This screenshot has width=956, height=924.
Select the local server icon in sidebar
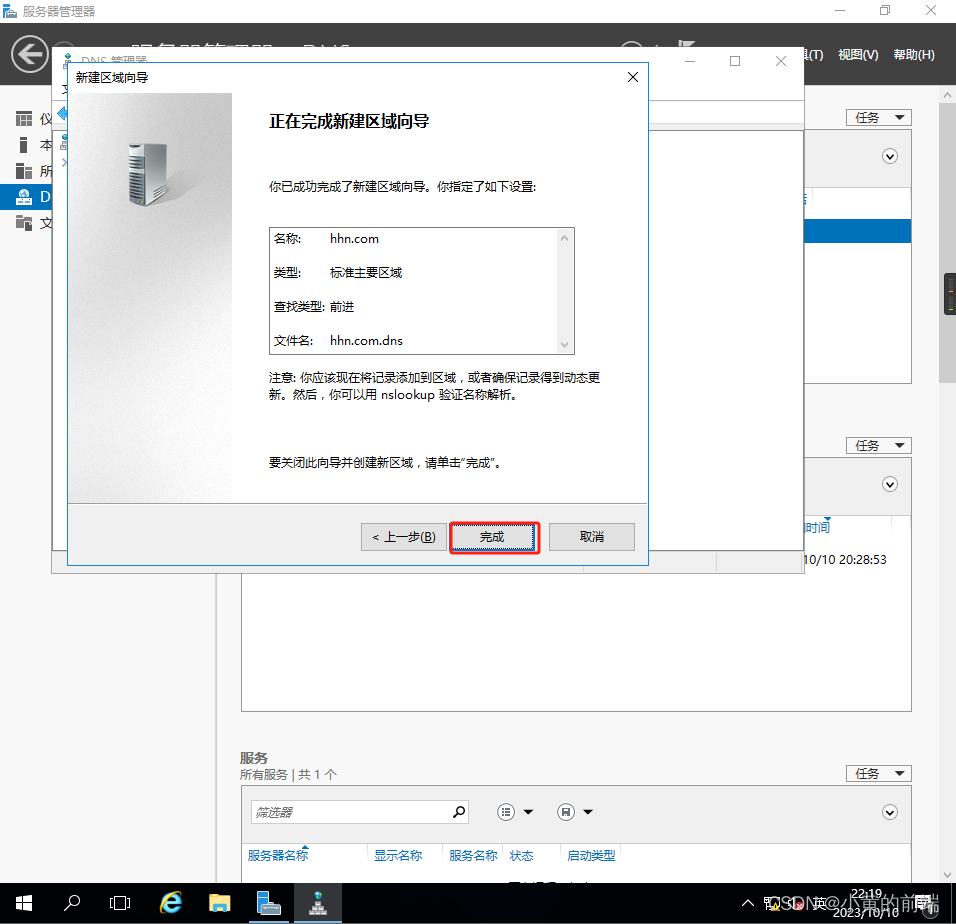coord(24,145)
